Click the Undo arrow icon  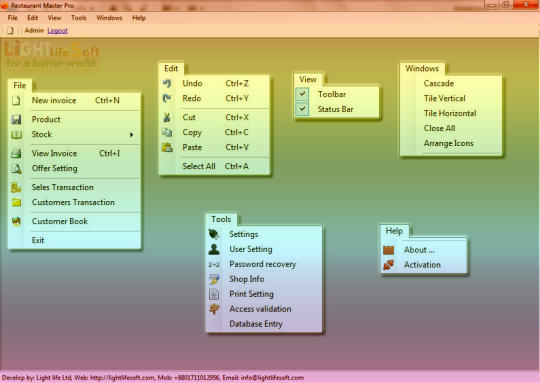click(x=167, y=83)
